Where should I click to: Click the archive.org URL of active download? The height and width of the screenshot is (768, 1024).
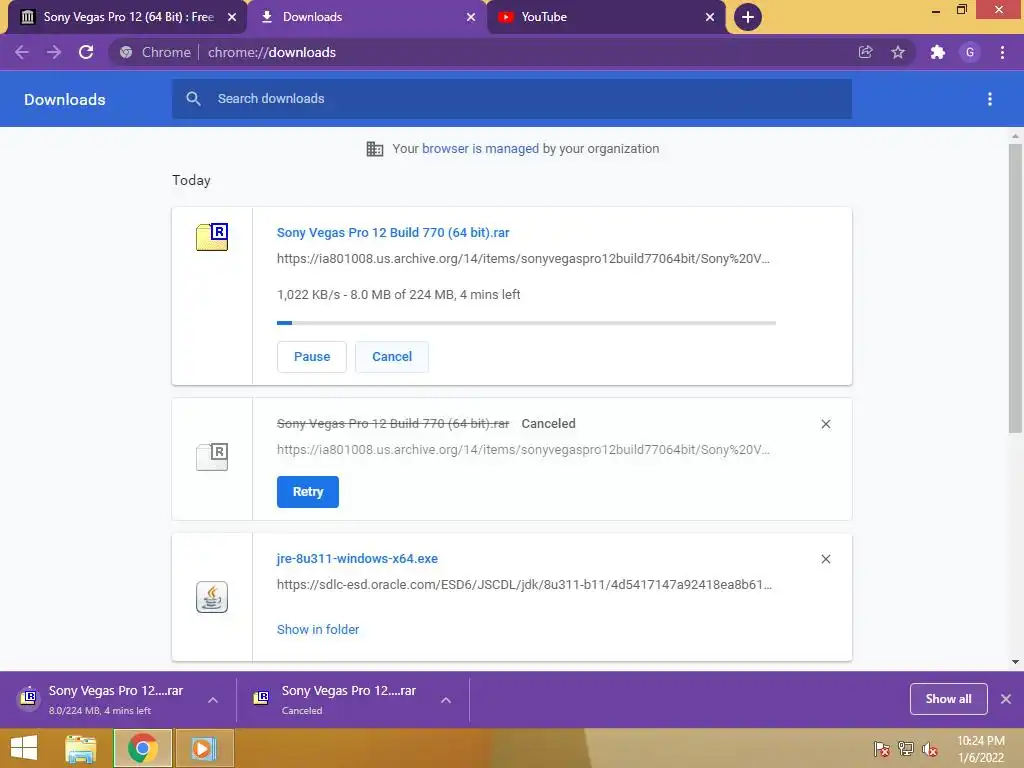coord(523,259)
